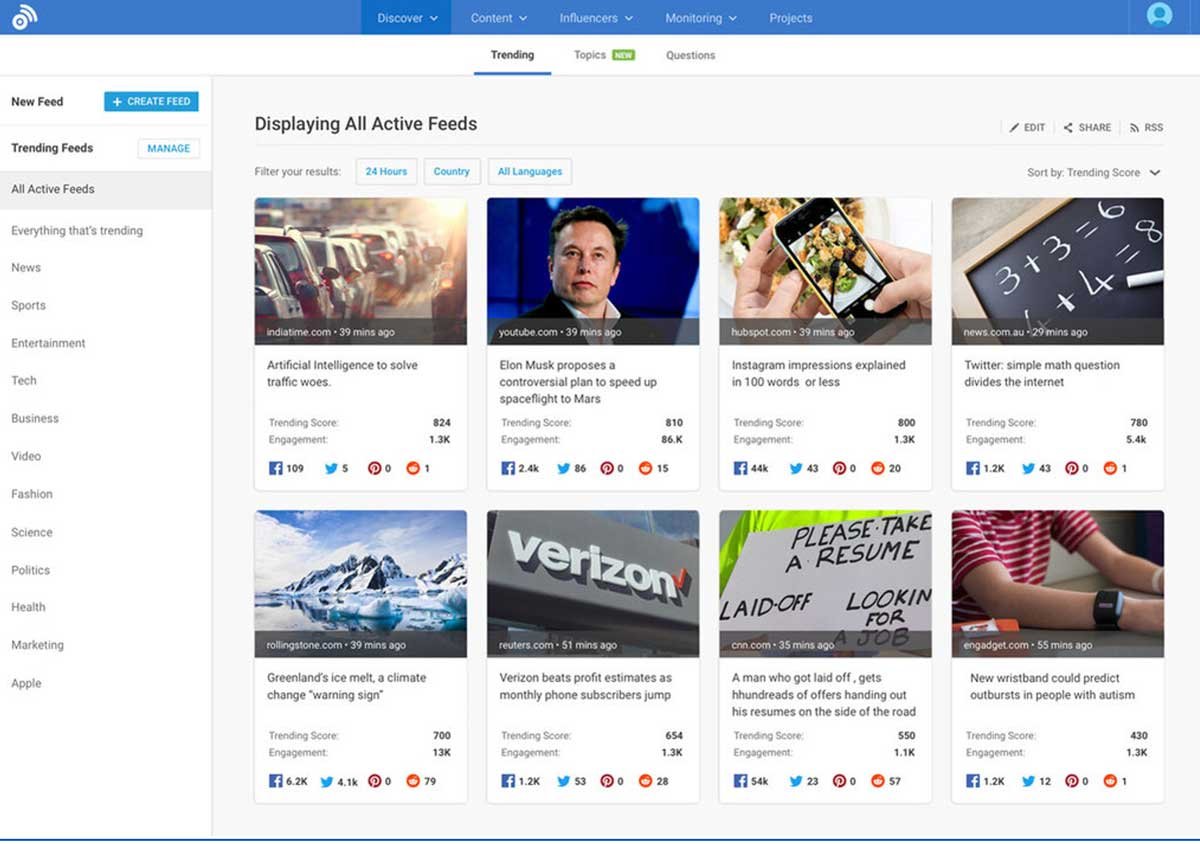This screenshot has width=1200, height=844.
Task: Click Twitter icon on Artificial Intelligence card
Action: (x=330, y=468)
